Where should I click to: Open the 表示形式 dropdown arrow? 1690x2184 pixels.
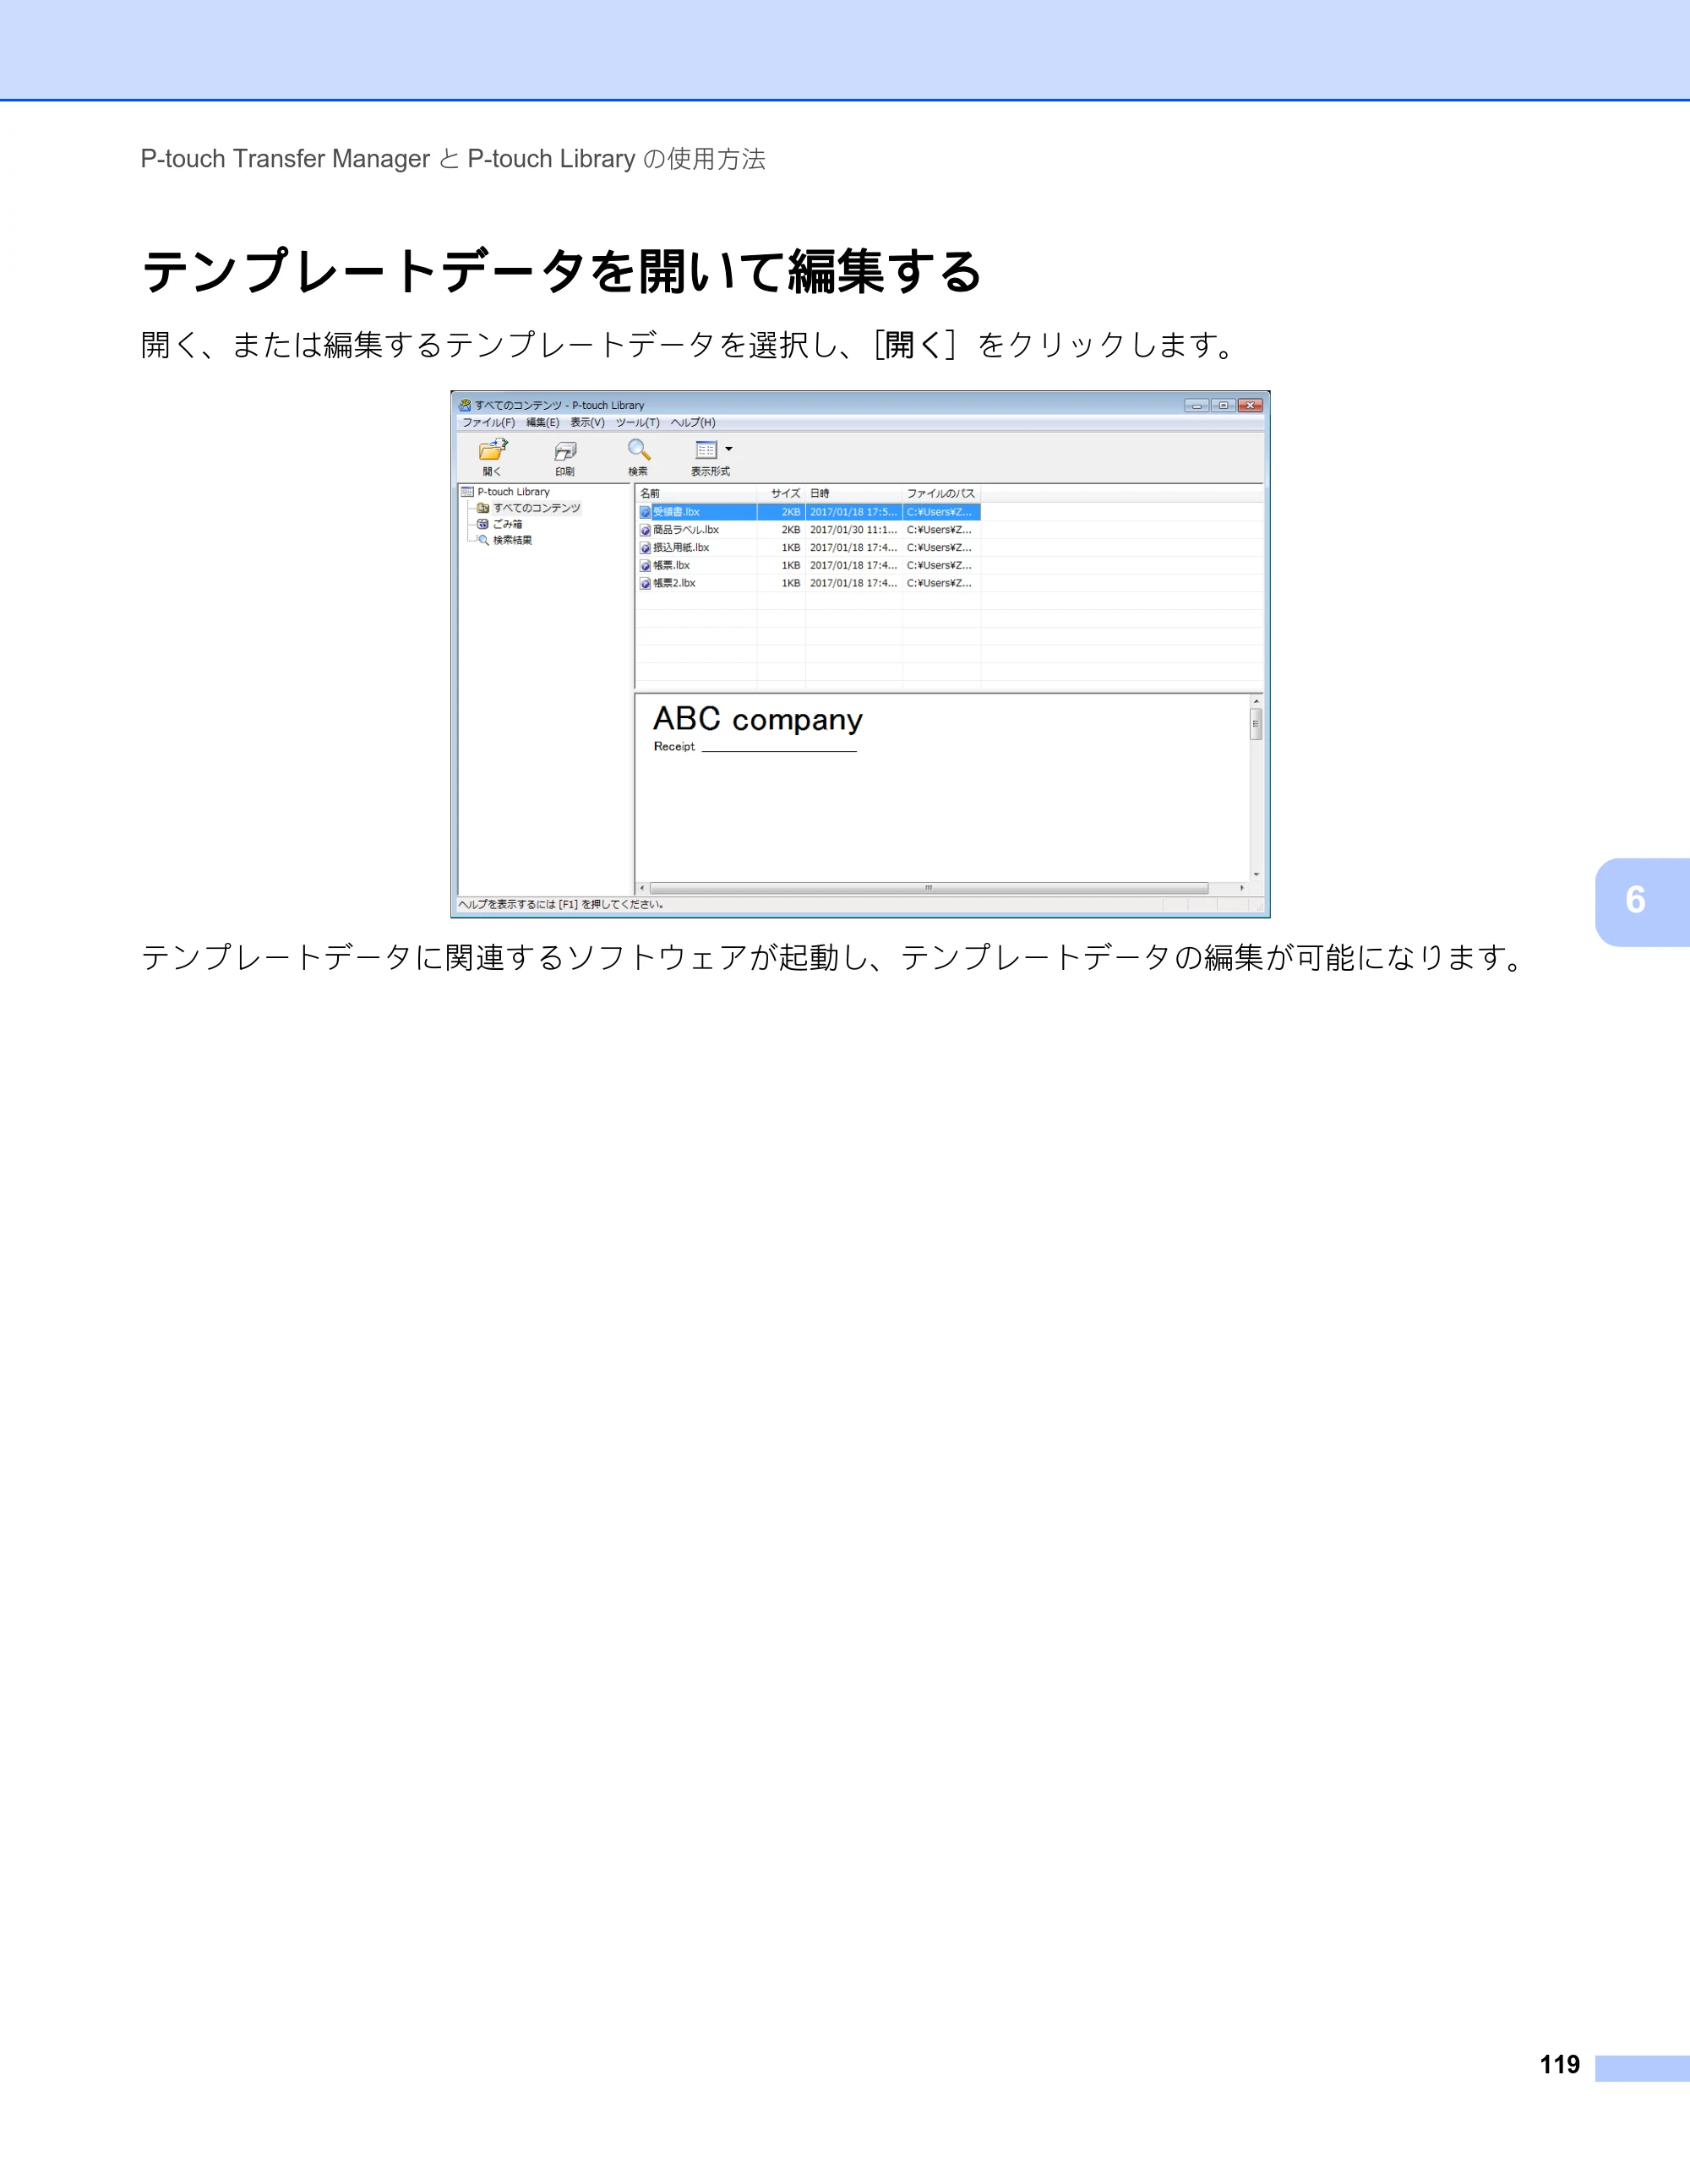tap(729, 449)
